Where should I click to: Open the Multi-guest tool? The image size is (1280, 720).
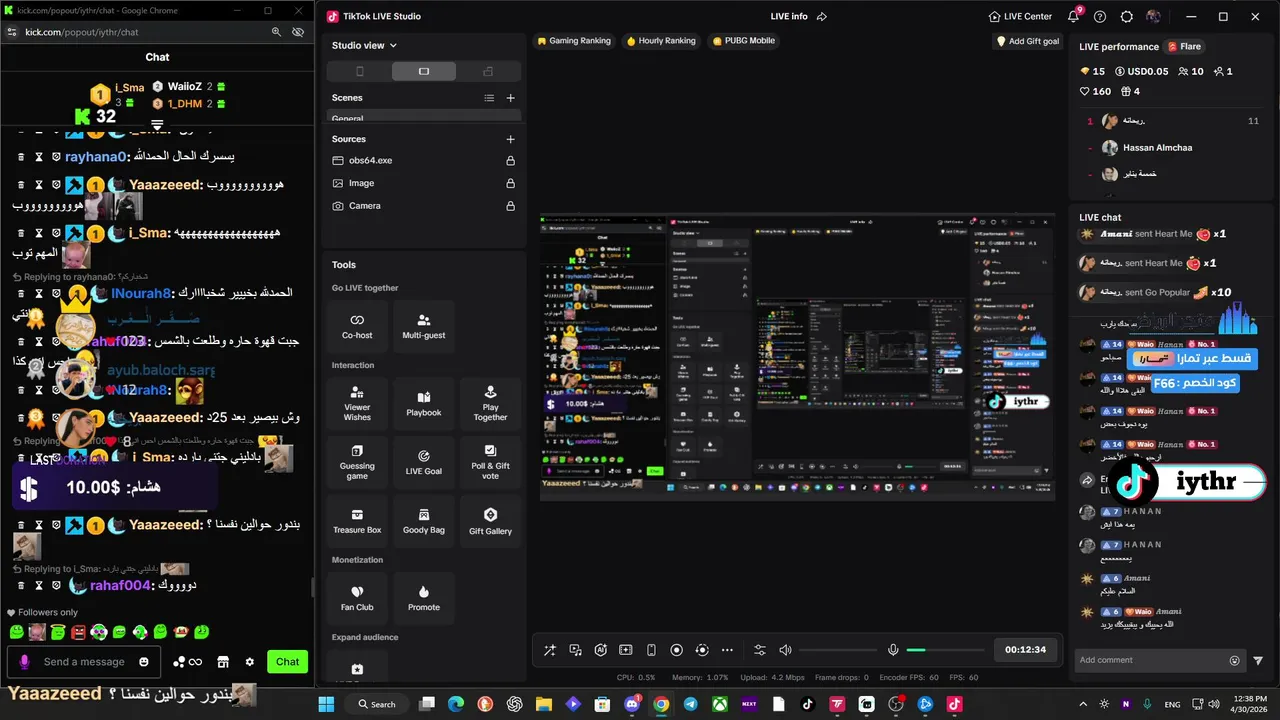[x=424, y=326]
